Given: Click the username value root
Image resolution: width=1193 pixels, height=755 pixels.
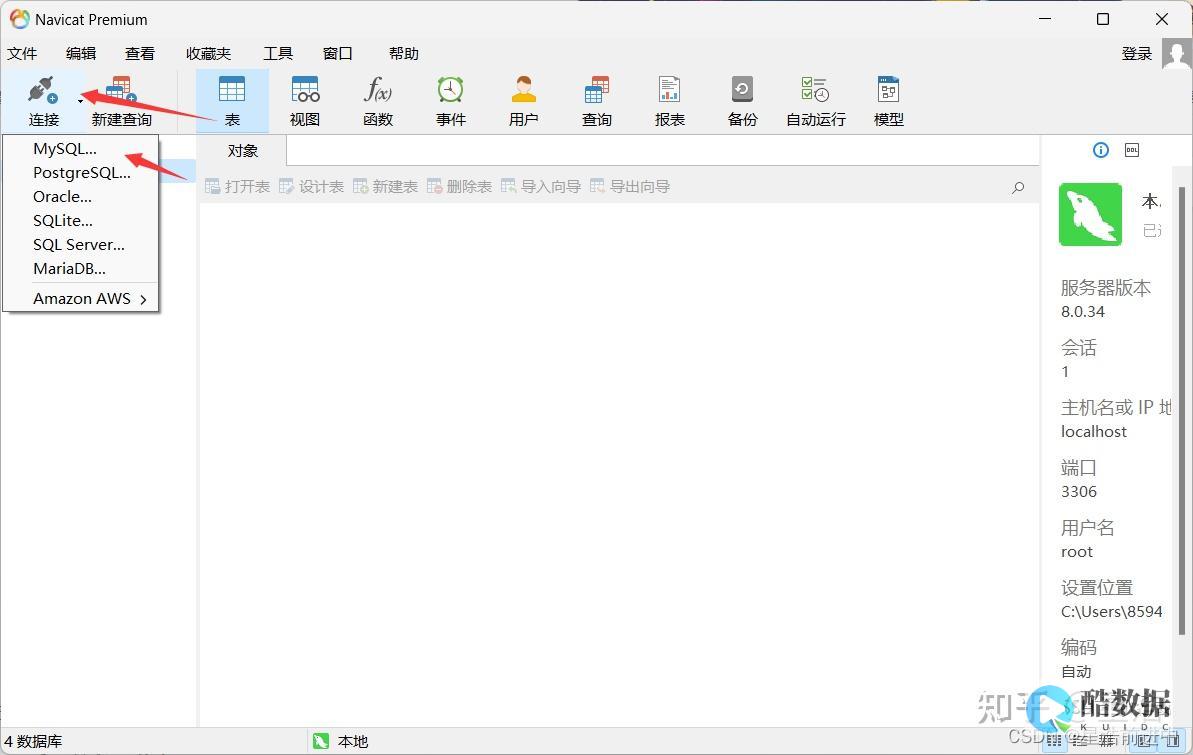Looking at the screenshot, I should (x=1077, y=552).
